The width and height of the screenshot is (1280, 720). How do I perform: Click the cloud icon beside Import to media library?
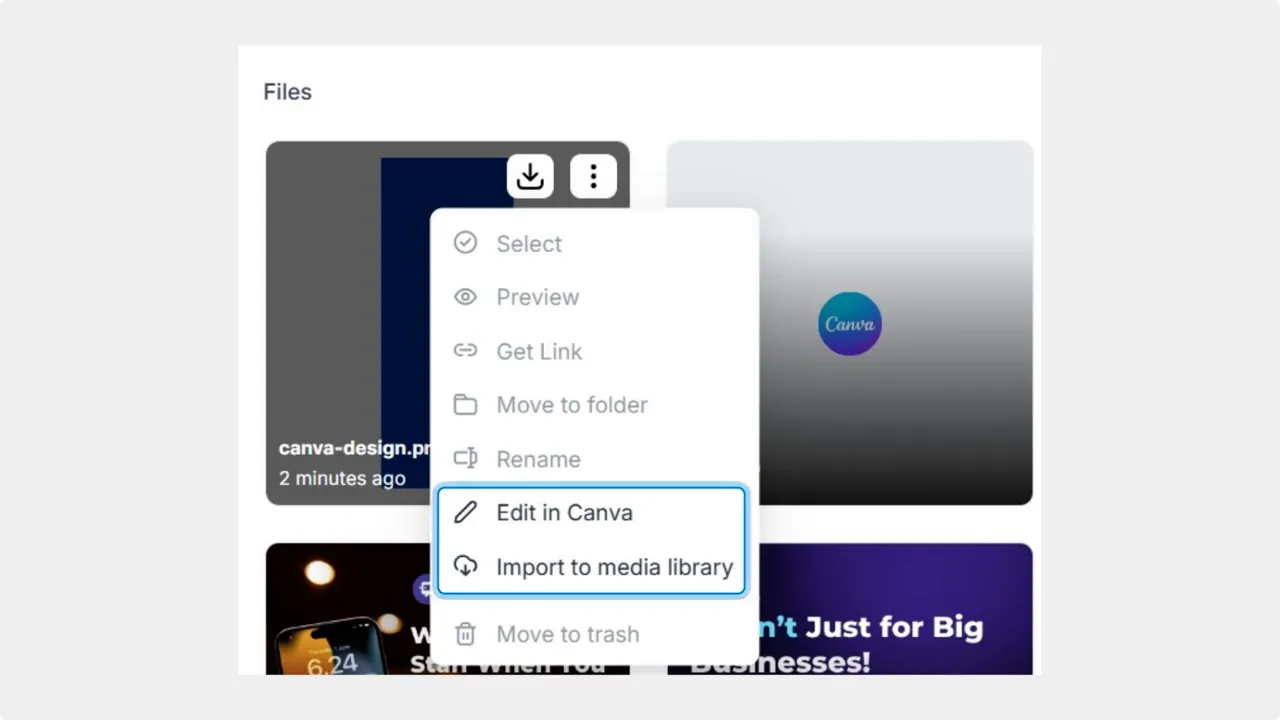[465, 566]
